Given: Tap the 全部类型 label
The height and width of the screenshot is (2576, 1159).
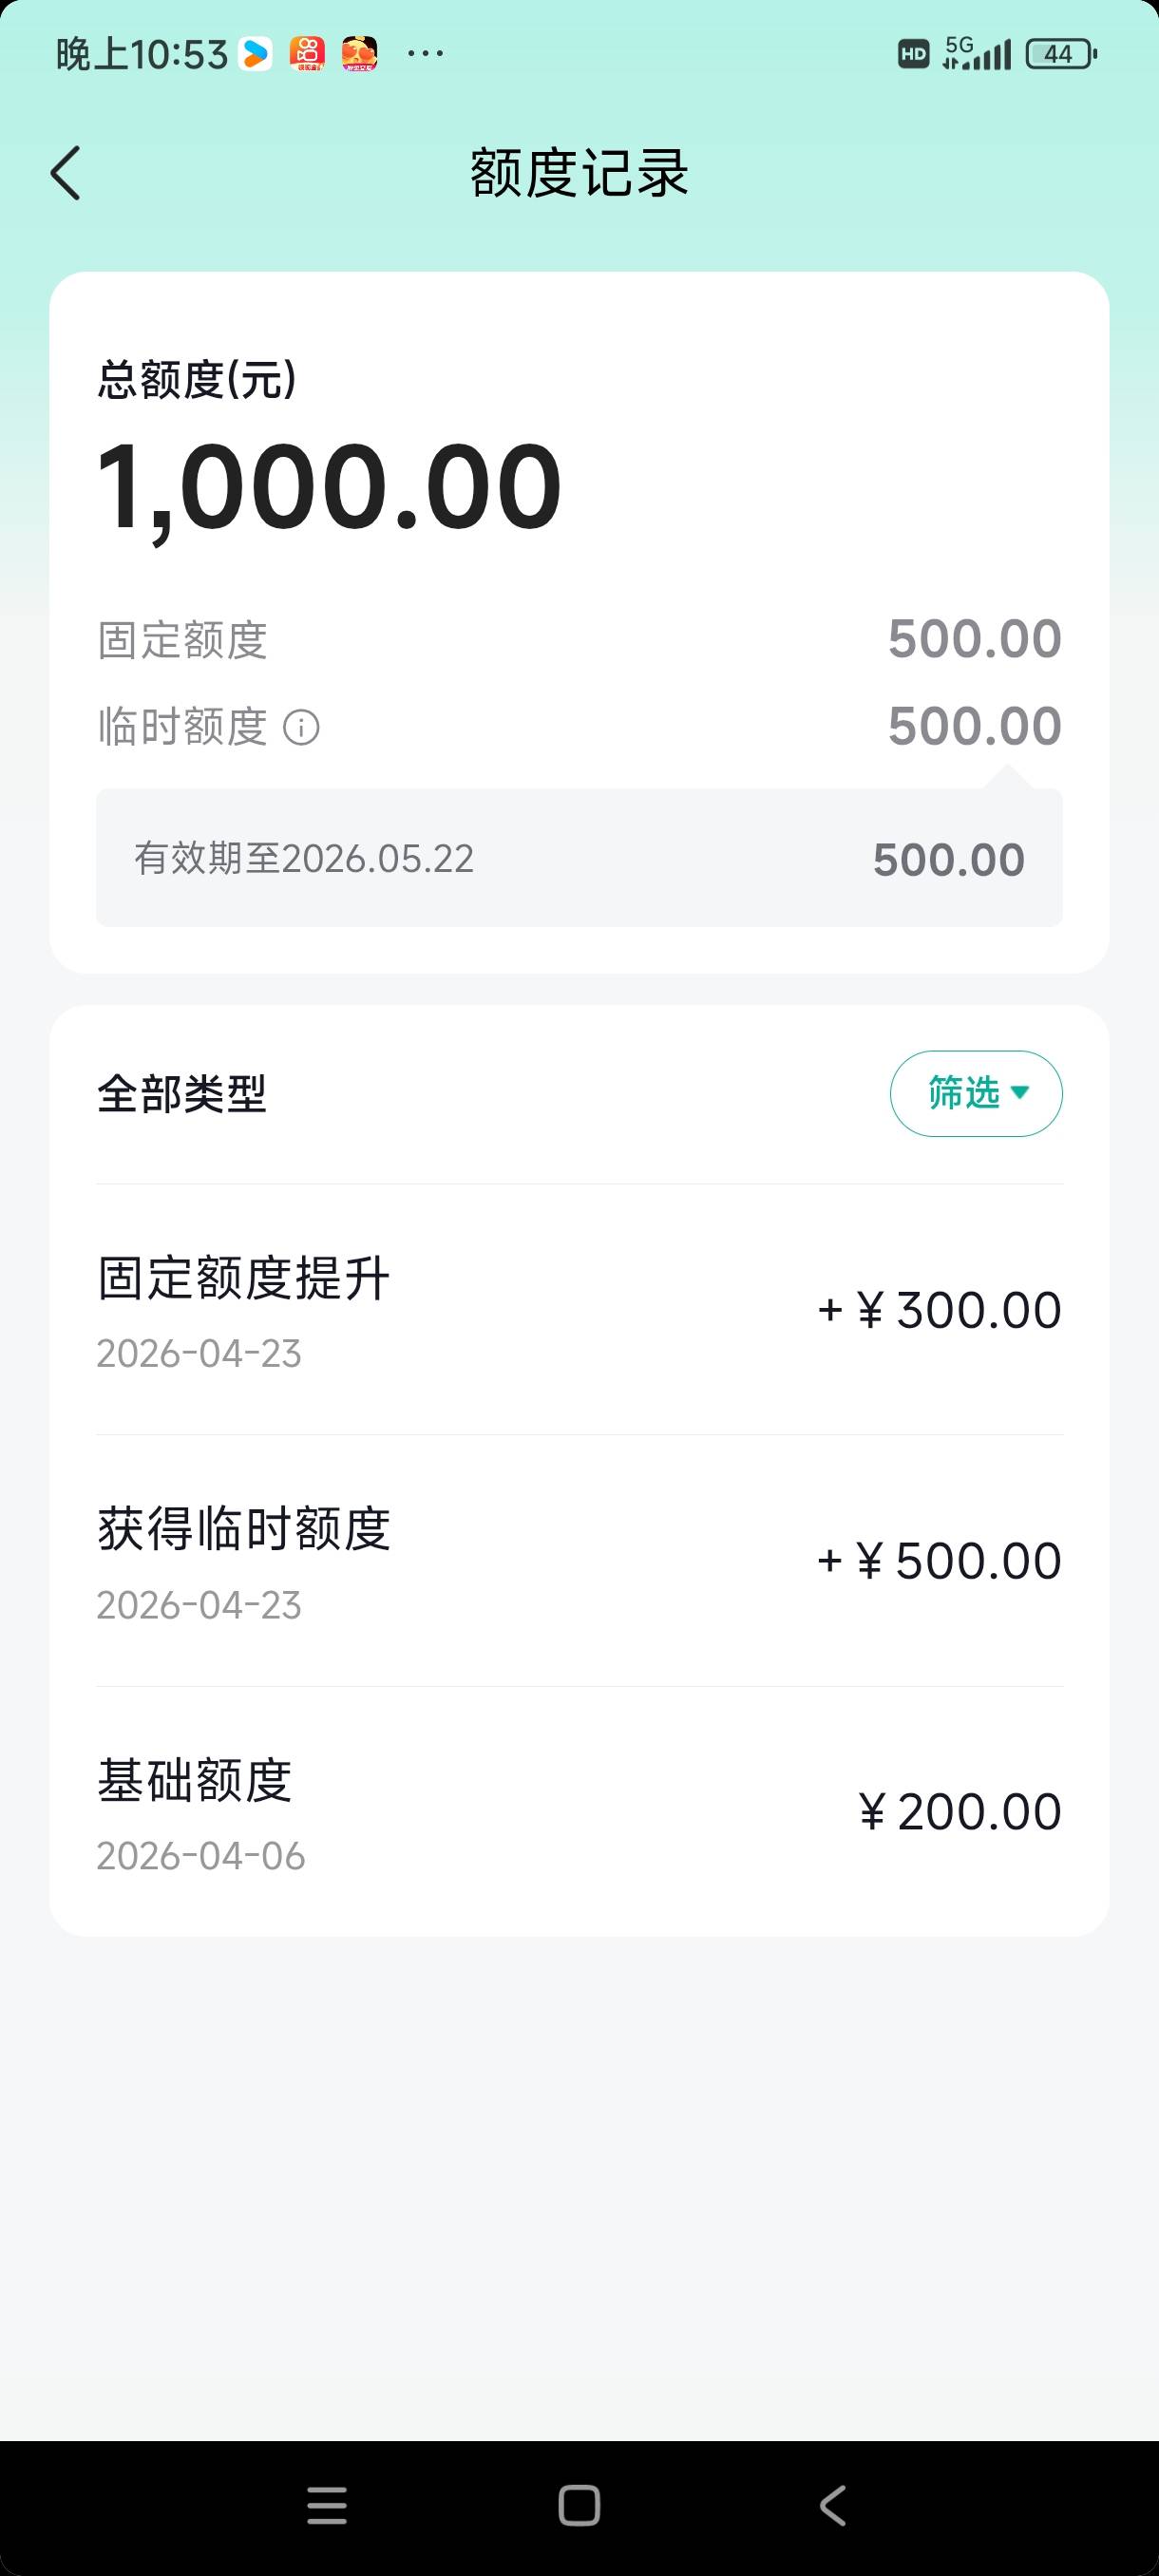Looking at the screenshot, I should coord(182,1094).
